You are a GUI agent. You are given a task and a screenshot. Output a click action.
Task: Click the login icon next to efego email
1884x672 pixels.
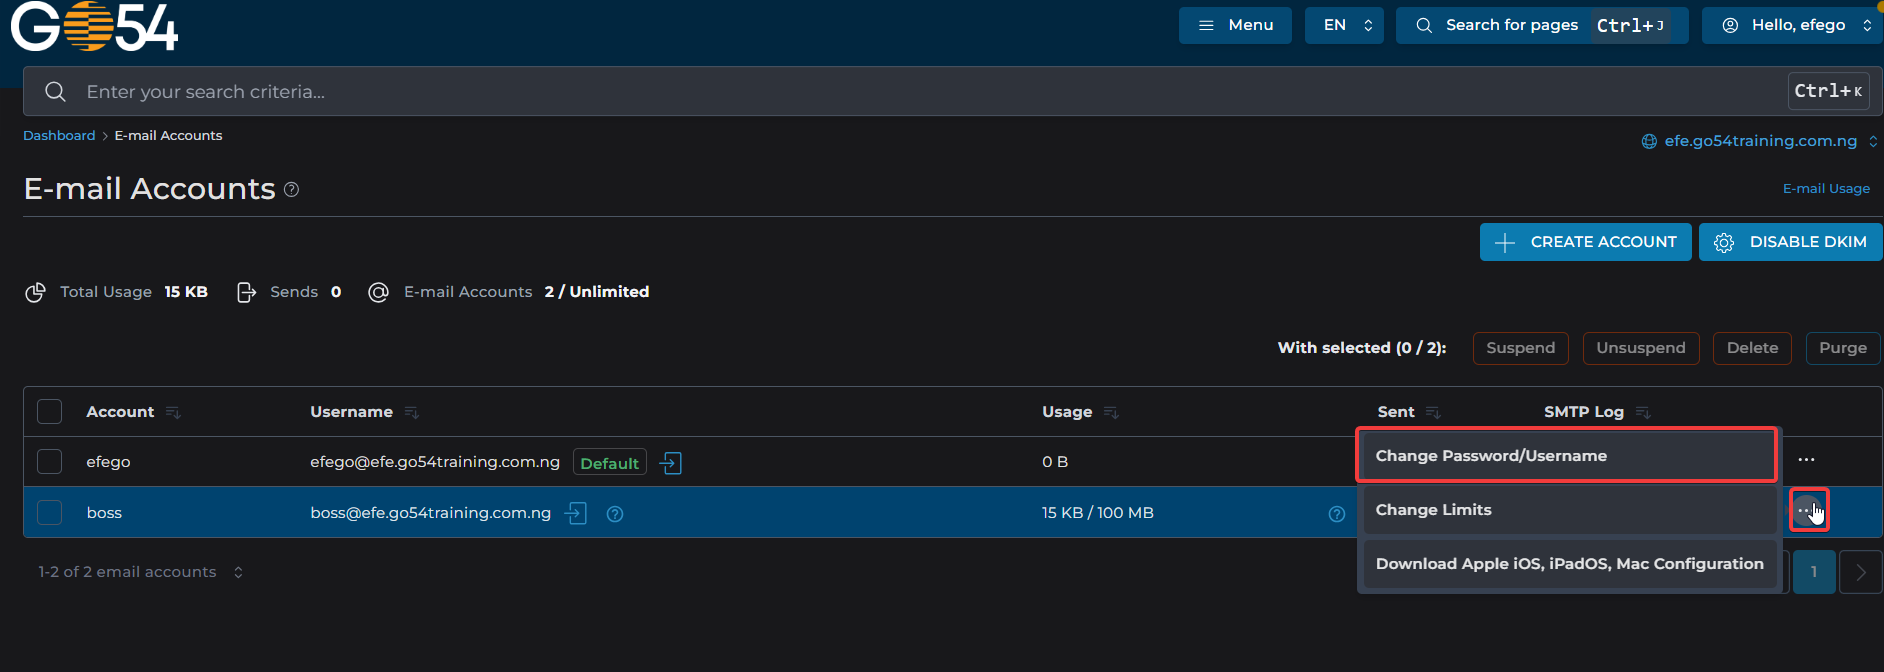(x=671, y=463)
